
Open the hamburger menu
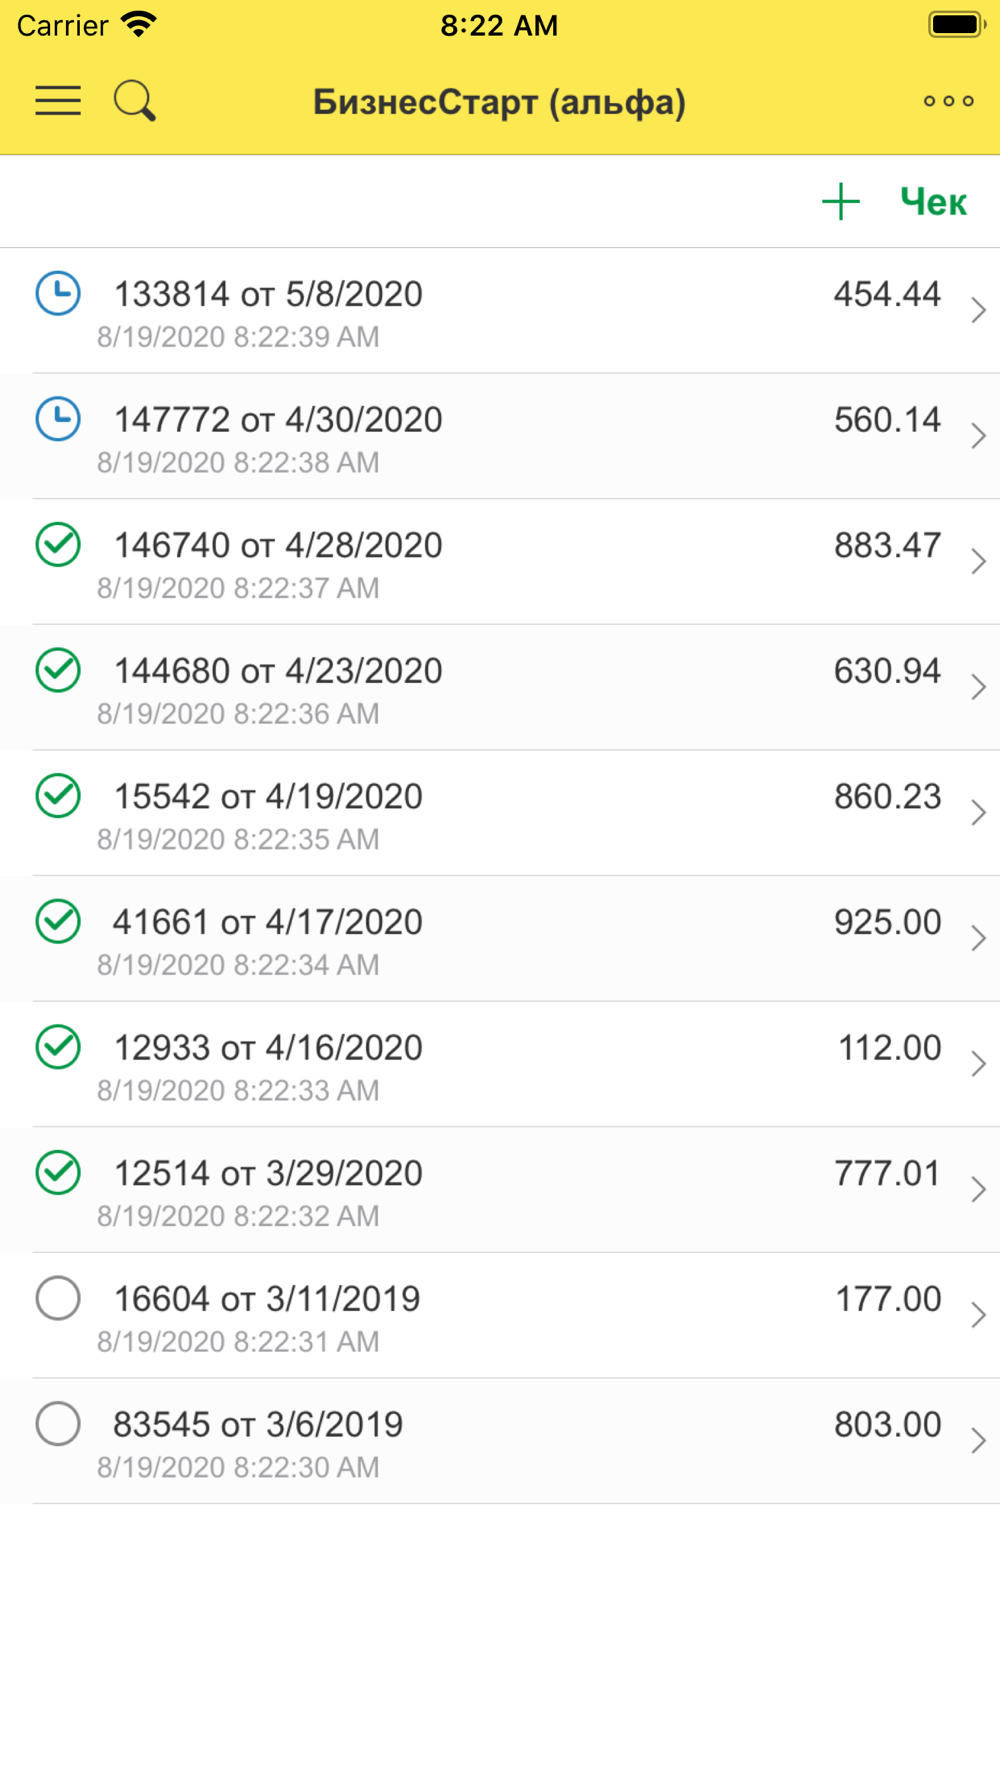(58, 101)
